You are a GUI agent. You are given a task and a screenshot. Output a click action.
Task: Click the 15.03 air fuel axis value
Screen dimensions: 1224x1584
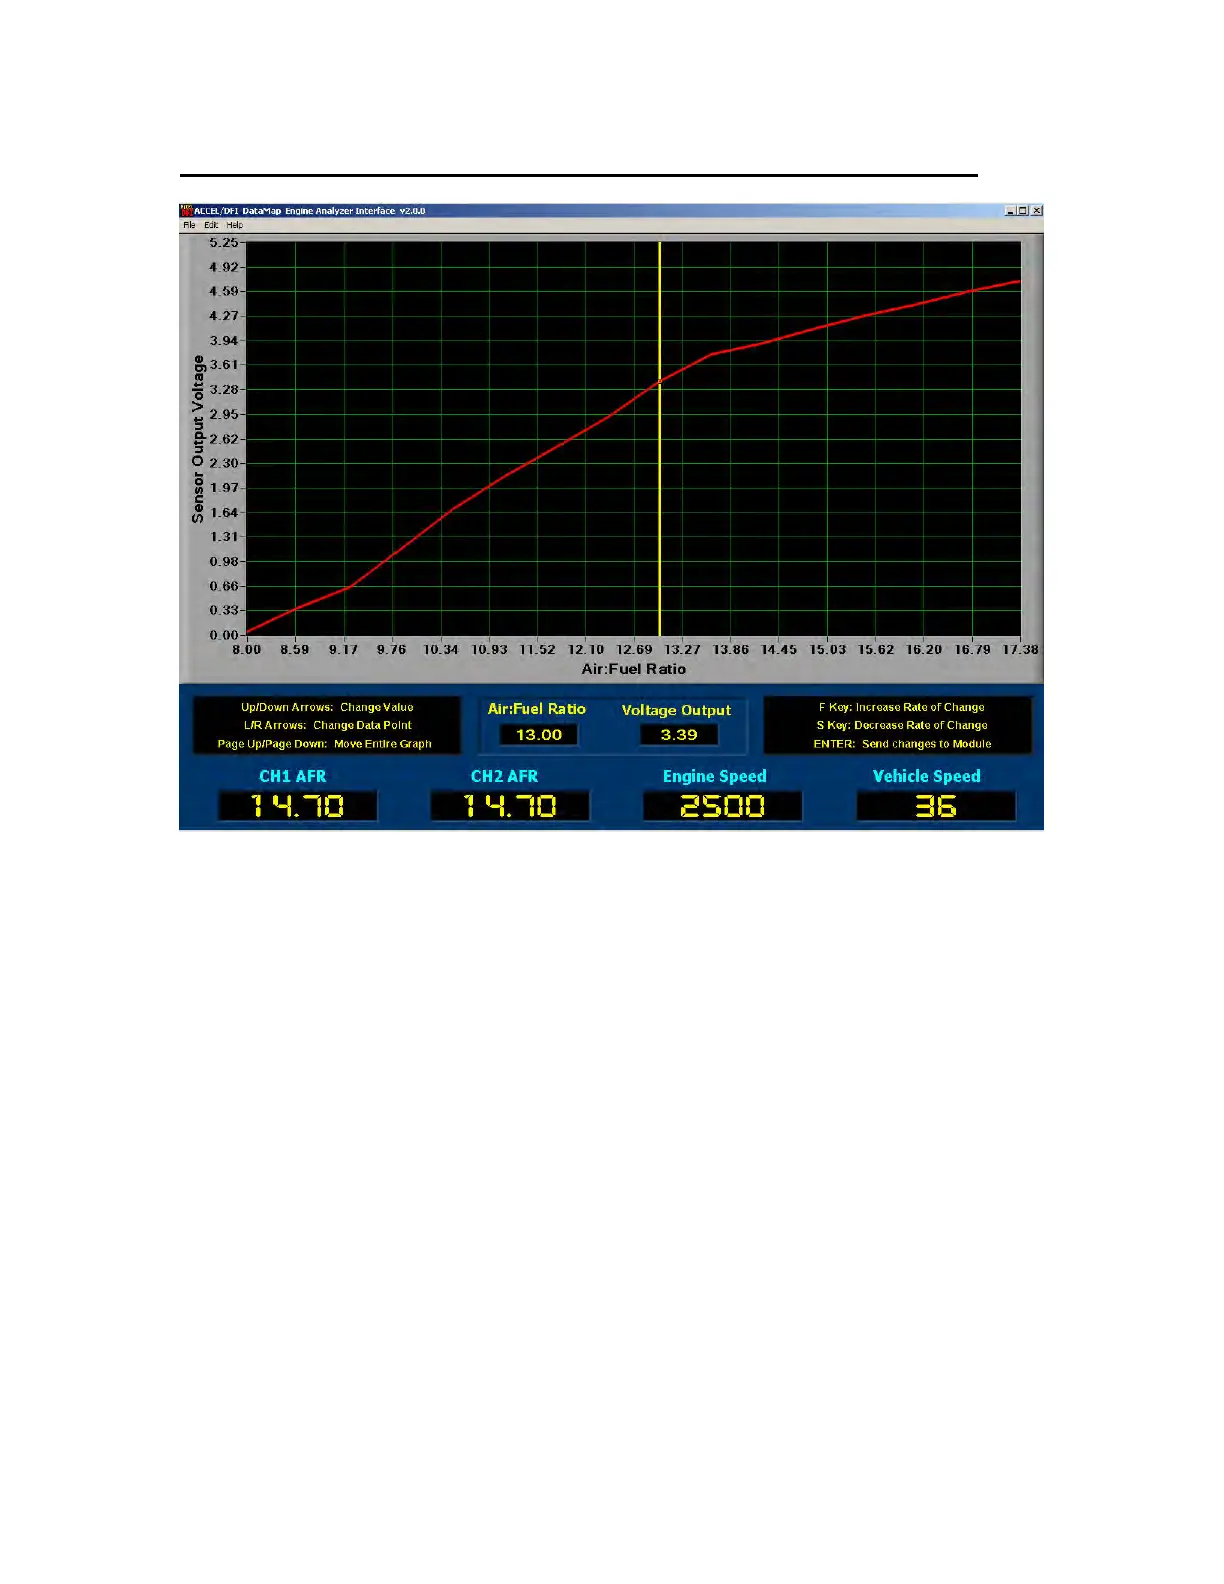coord(828,650)
